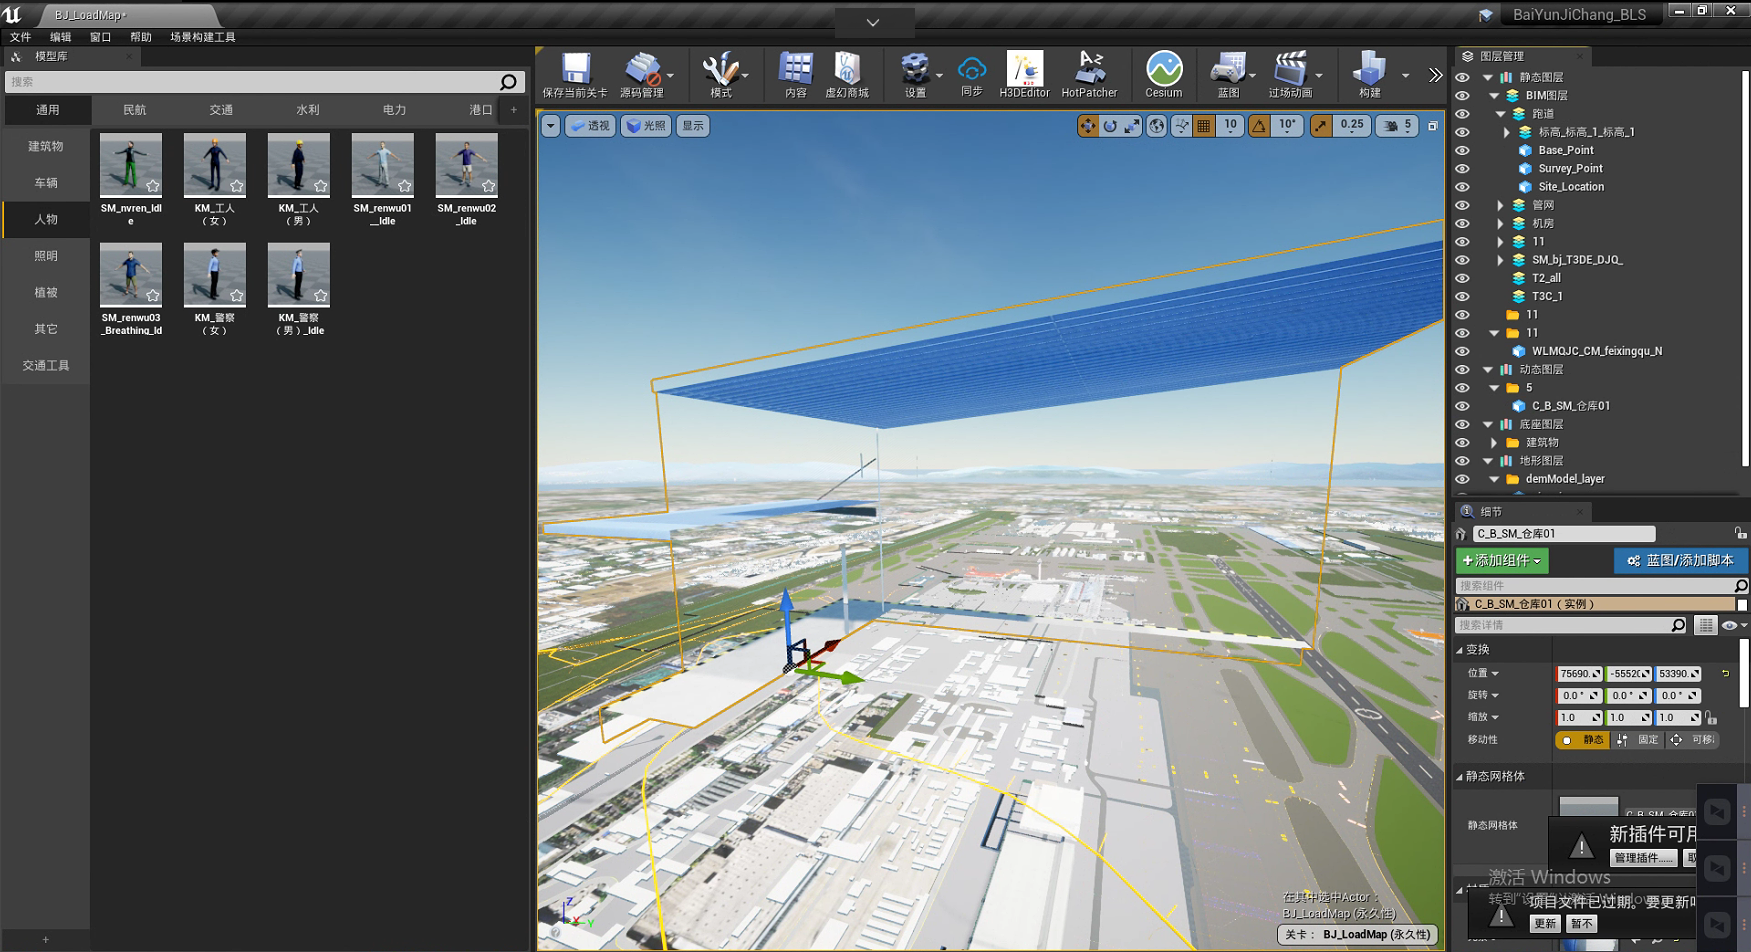Expand the 管网 layer tree node
Screen dimensions: 1751x952
(1500, 205)
